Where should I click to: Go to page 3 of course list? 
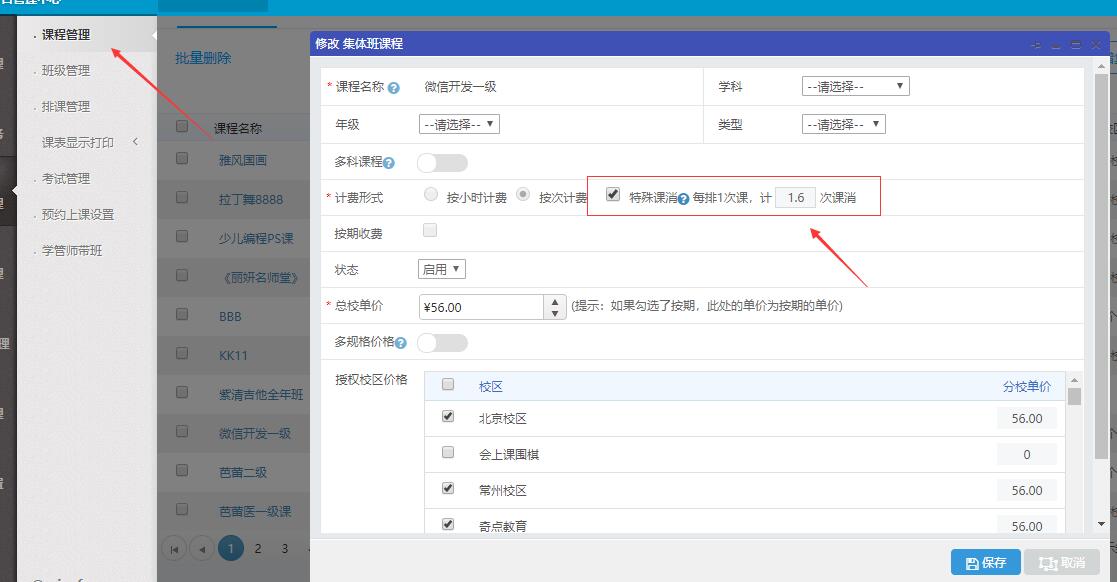tap(285, 549)
